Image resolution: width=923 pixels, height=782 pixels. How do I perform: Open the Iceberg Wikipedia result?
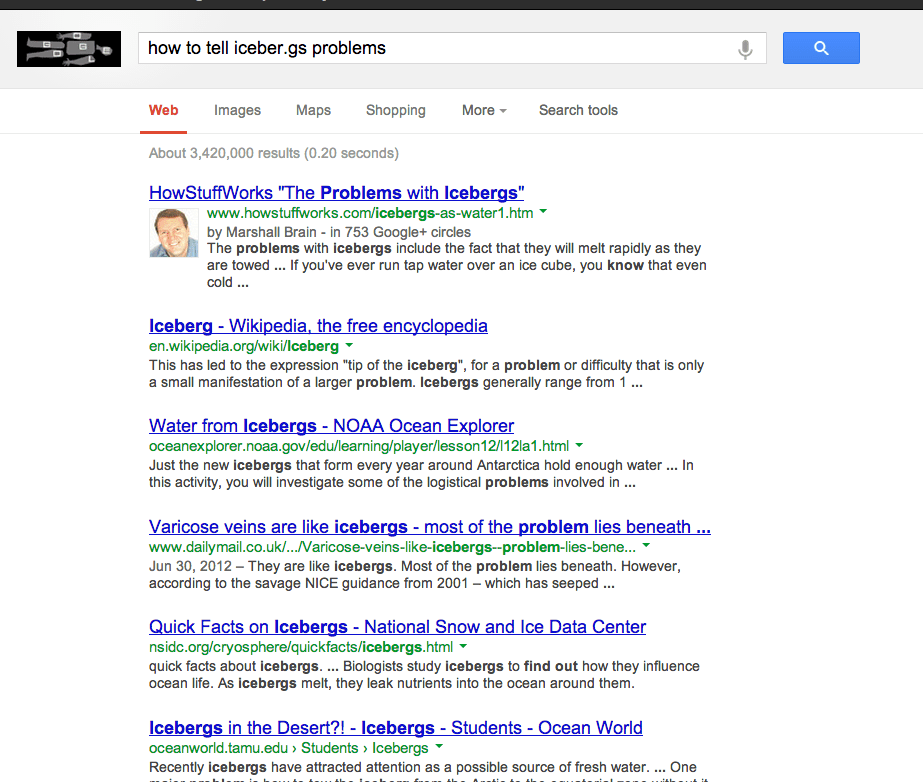tap(318, 326)
